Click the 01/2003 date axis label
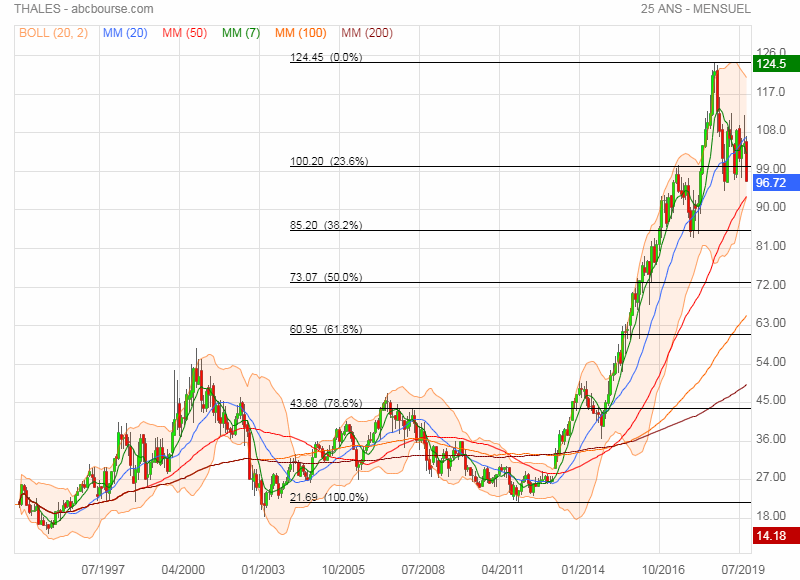The height and width of the screenshot is (580, 800). tap(263, 569)
